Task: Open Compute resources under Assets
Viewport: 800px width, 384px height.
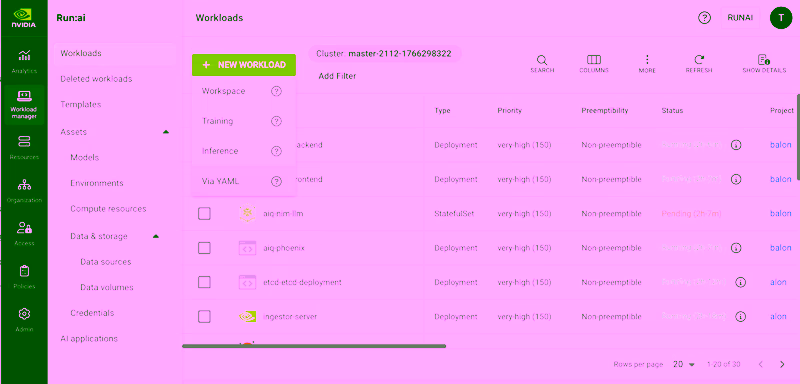Action: [108, 209]
